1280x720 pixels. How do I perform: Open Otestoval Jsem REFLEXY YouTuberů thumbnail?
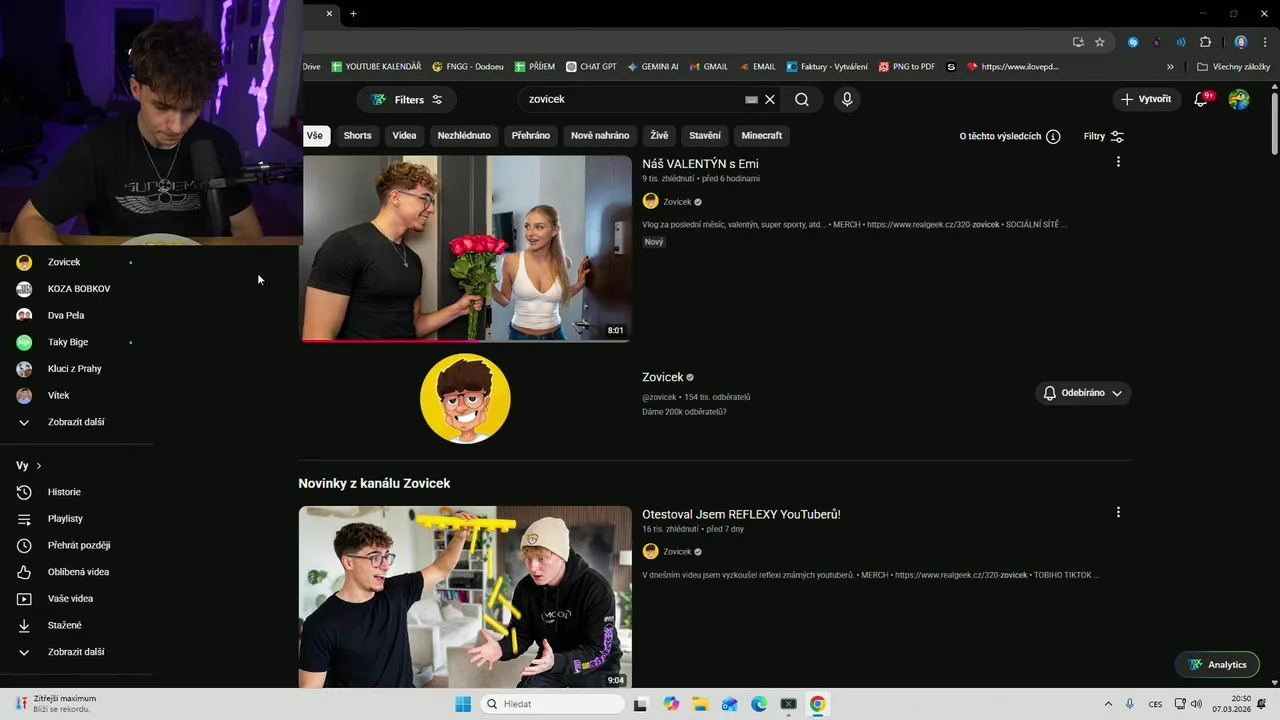(465, 597)
